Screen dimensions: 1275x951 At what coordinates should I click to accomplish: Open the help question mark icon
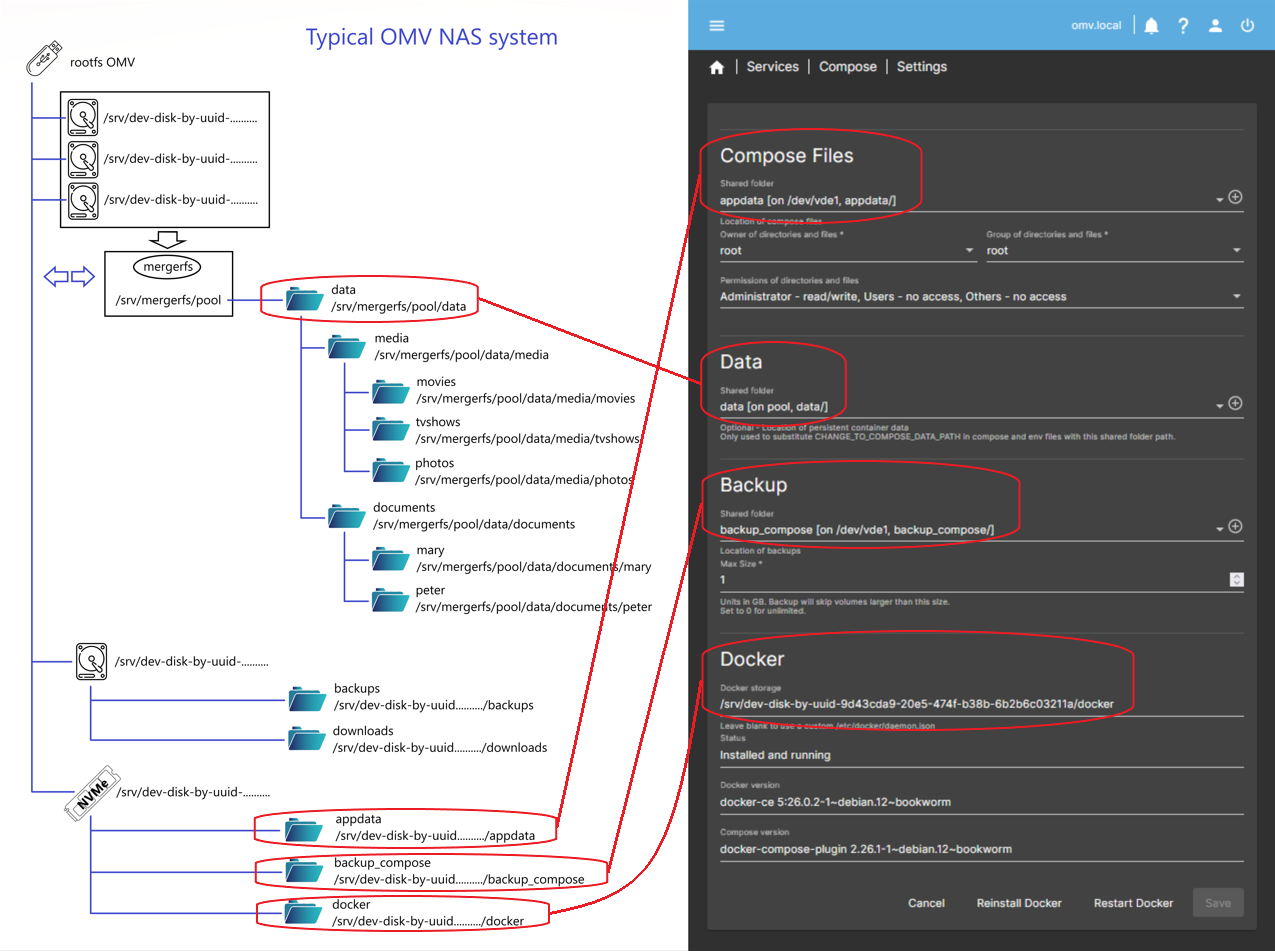[x=1183, y=26]
